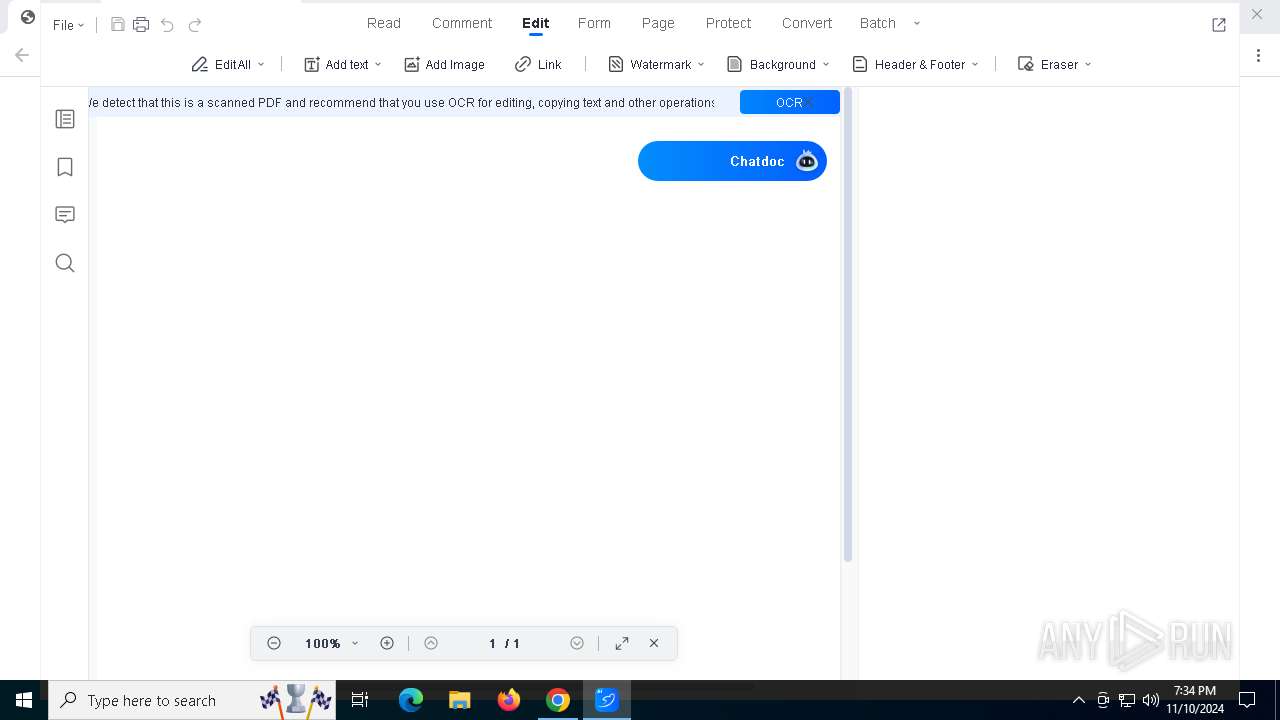The image size is (1280, 720).
Task: Open the Convert tab
Action: (x=807, y=23)
